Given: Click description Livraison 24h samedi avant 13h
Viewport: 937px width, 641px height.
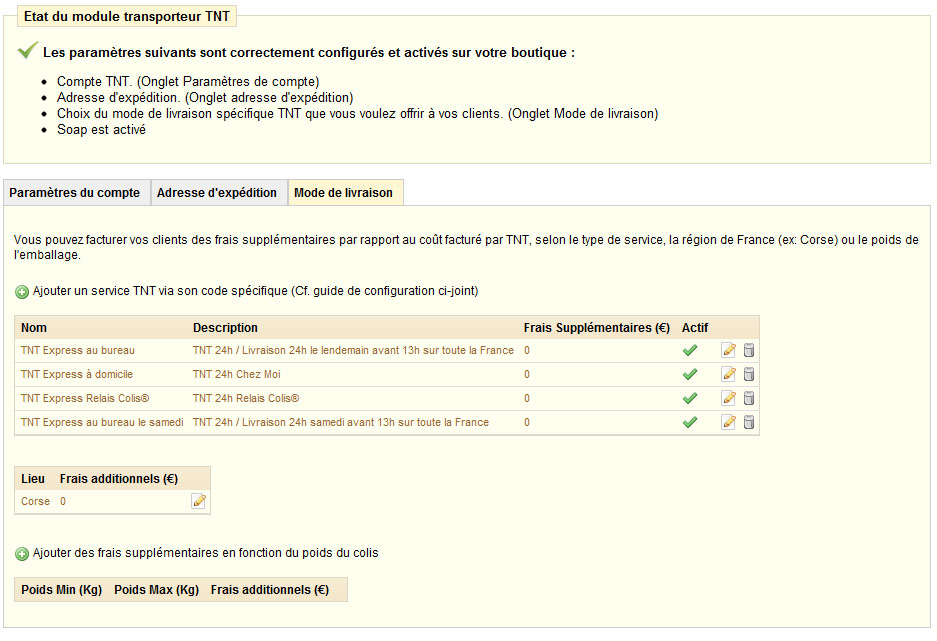Looking at the screenshot, I should 341,422.
